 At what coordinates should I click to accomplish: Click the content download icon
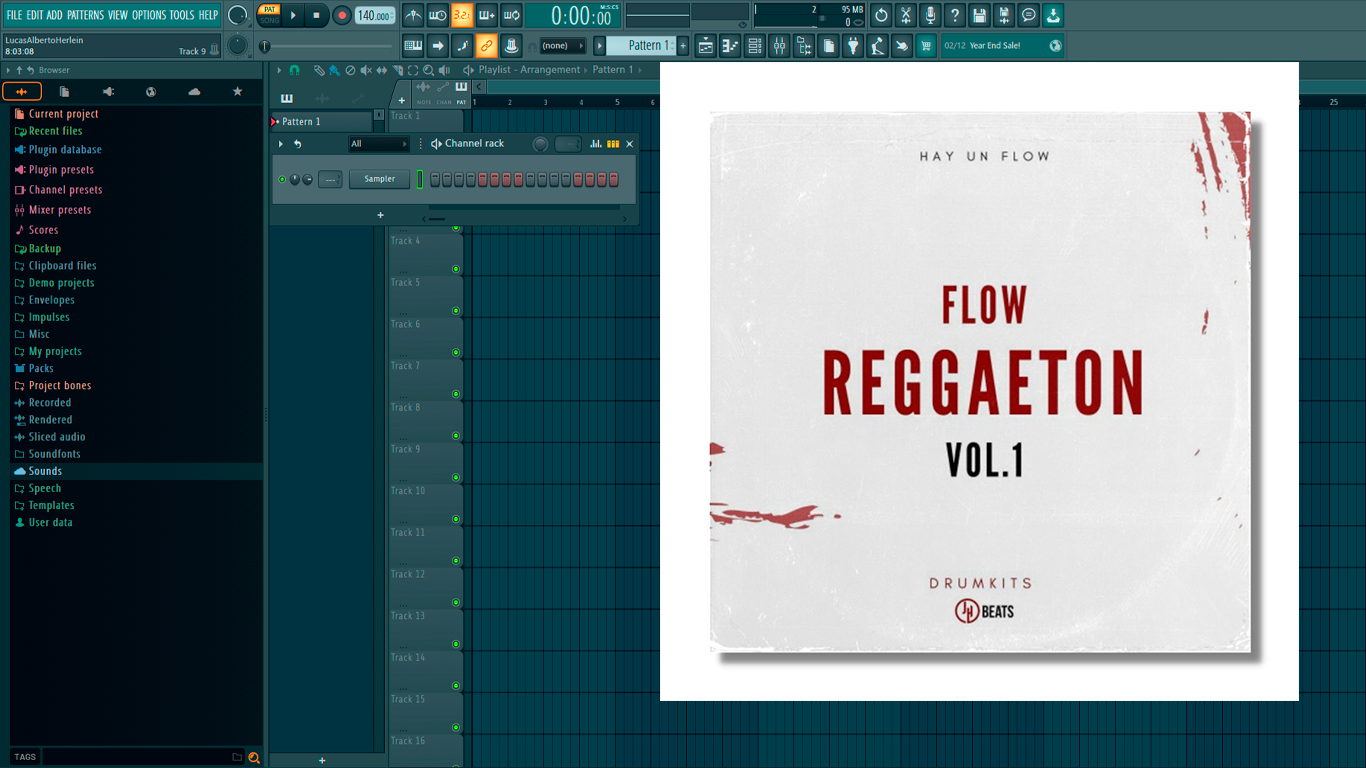click(1054, 15)
